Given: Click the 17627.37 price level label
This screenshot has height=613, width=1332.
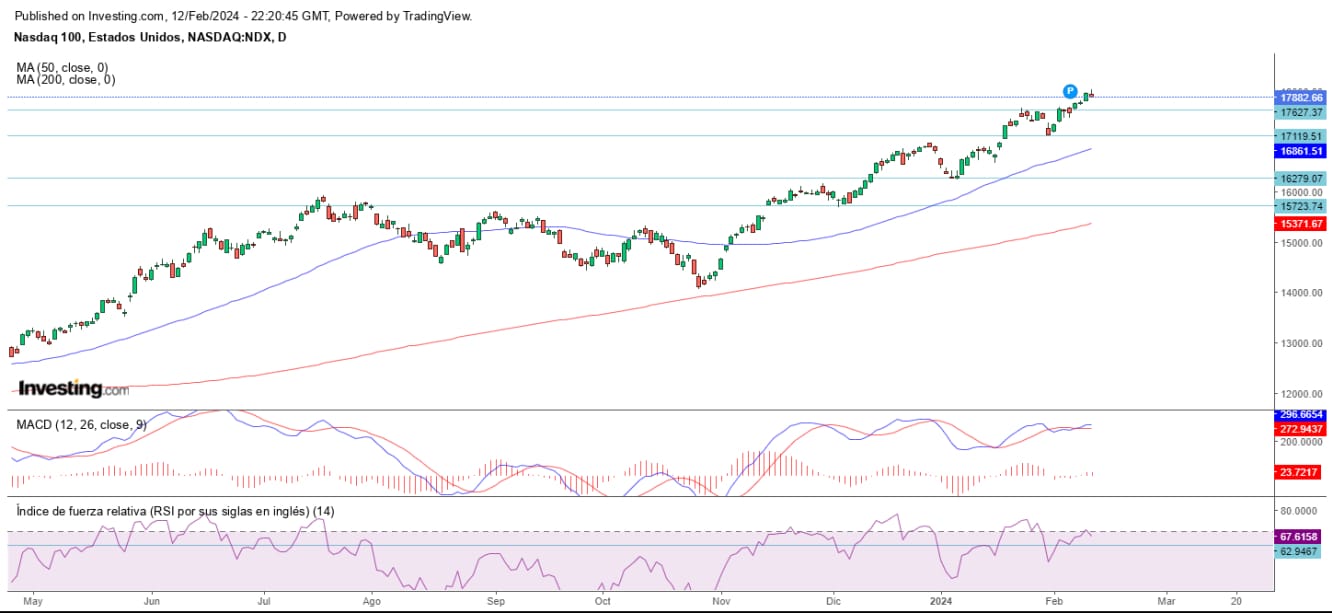Looking at the screenshot, I should (1301, 113).
